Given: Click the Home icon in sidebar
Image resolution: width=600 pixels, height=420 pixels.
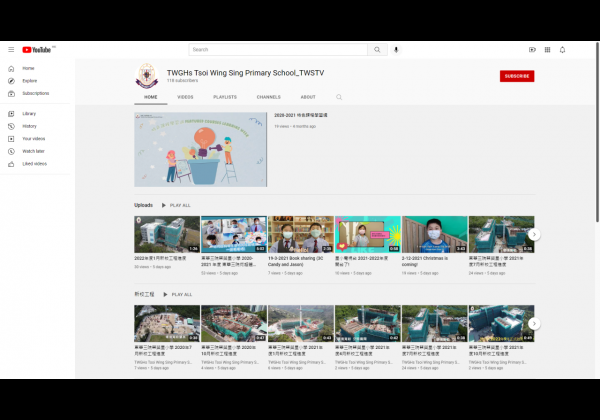Looking at the screenshot, I should click(11, 68).
